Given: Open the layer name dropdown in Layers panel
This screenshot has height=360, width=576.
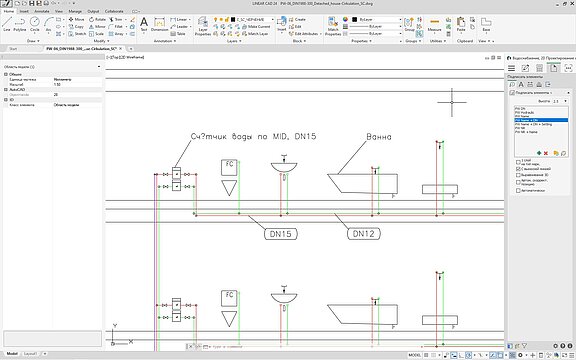Looking at the screenshot, I should pyautogui.click(x=252, y=19).
